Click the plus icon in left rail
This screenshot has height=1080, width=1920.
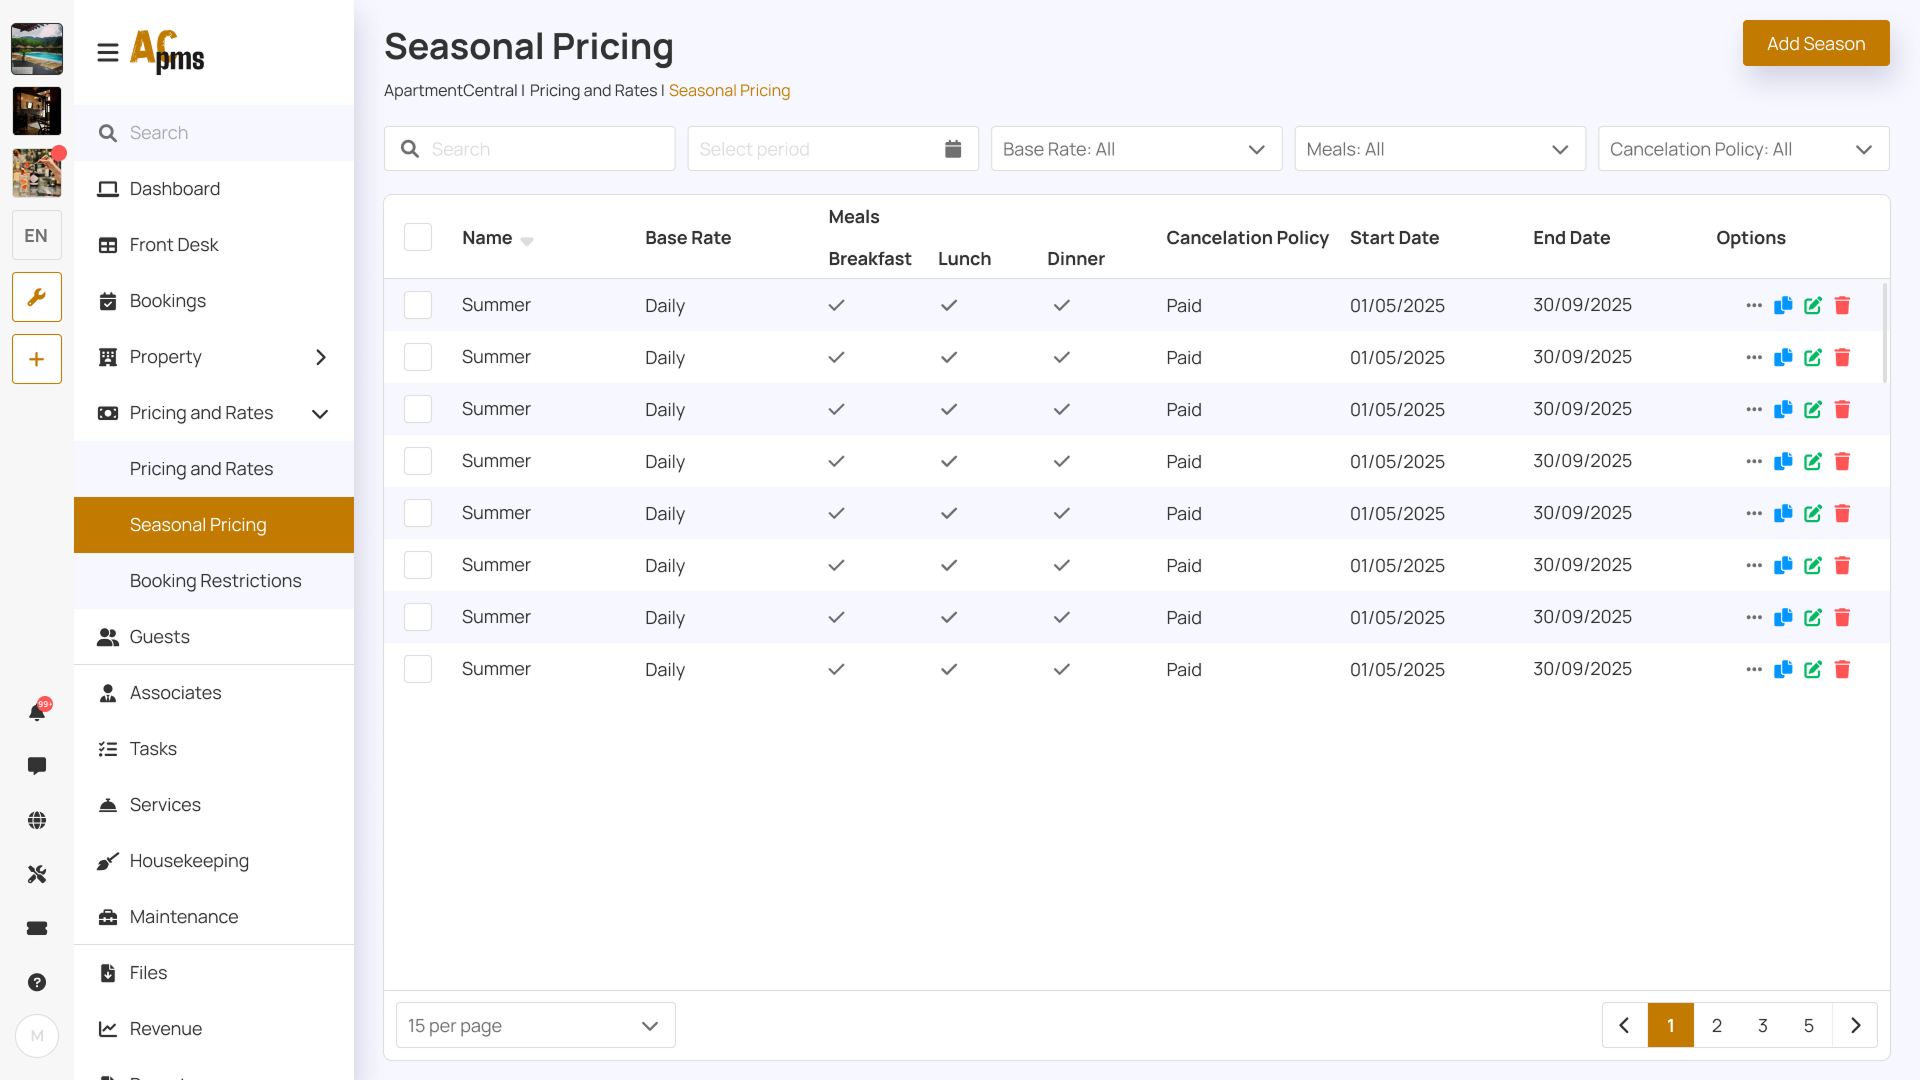(x=37, y=359)
